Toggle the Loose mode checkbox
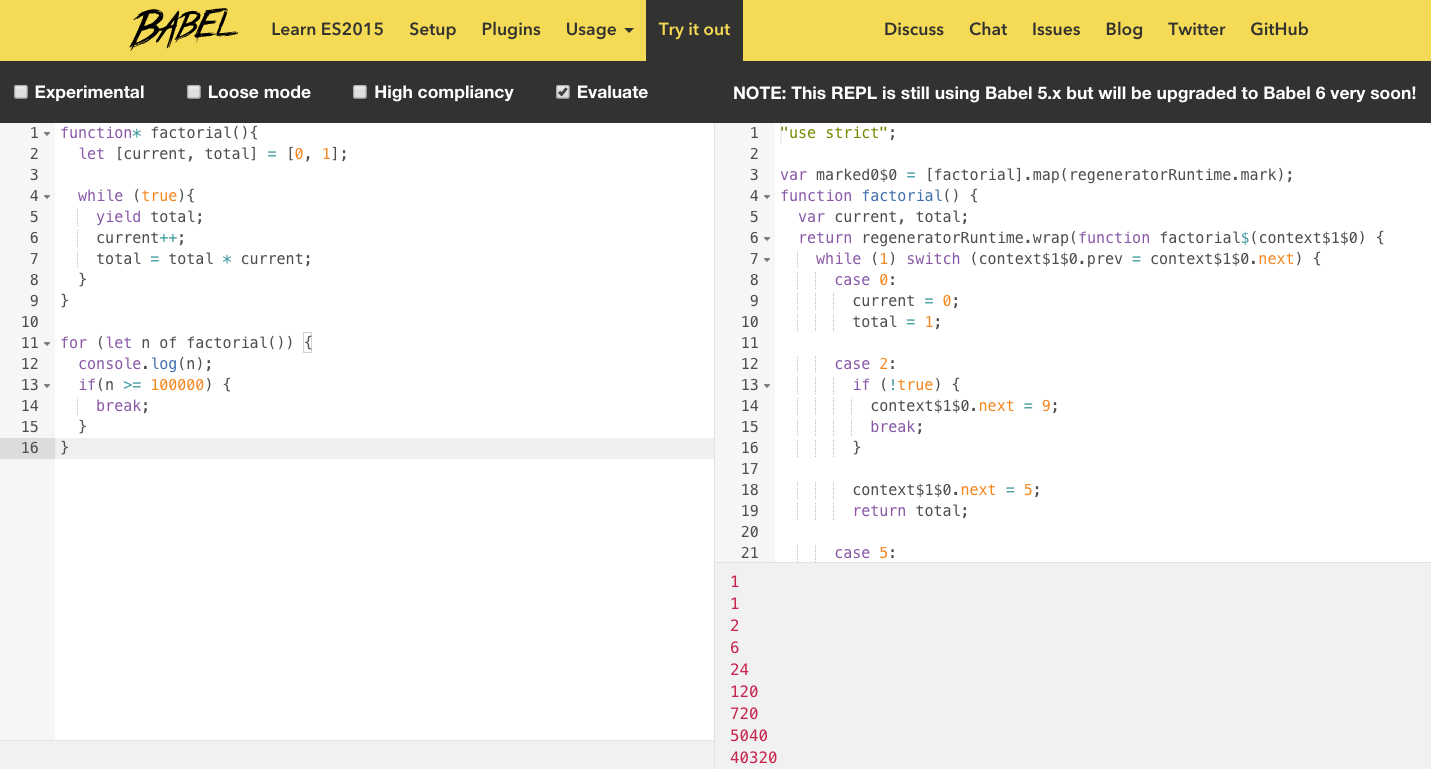The width and height of the screenshot is (1431, 769). pos(194,92)
